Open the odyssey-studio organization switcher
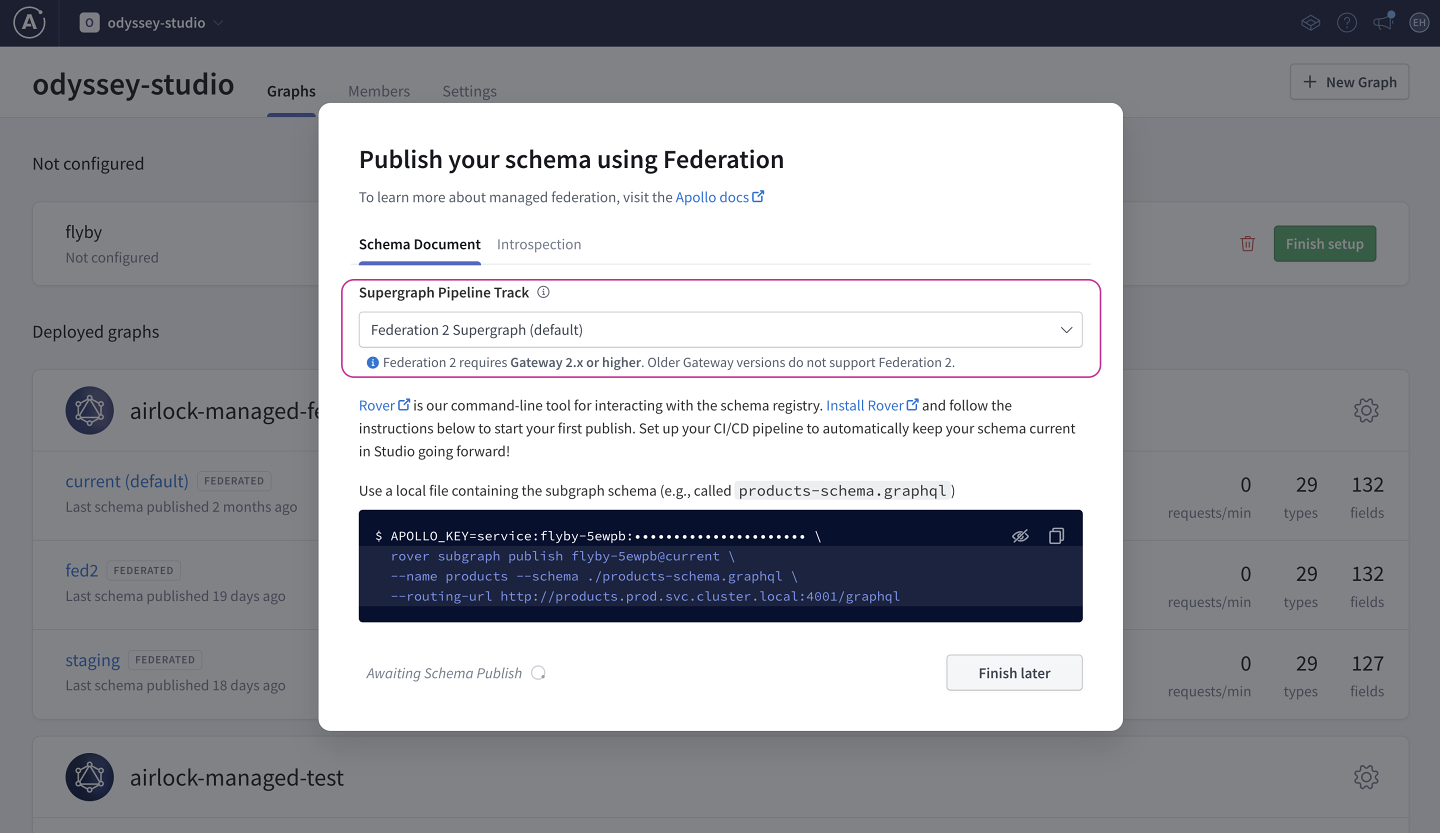This screenshot has width=1440, height=833. tap(152, 22)
